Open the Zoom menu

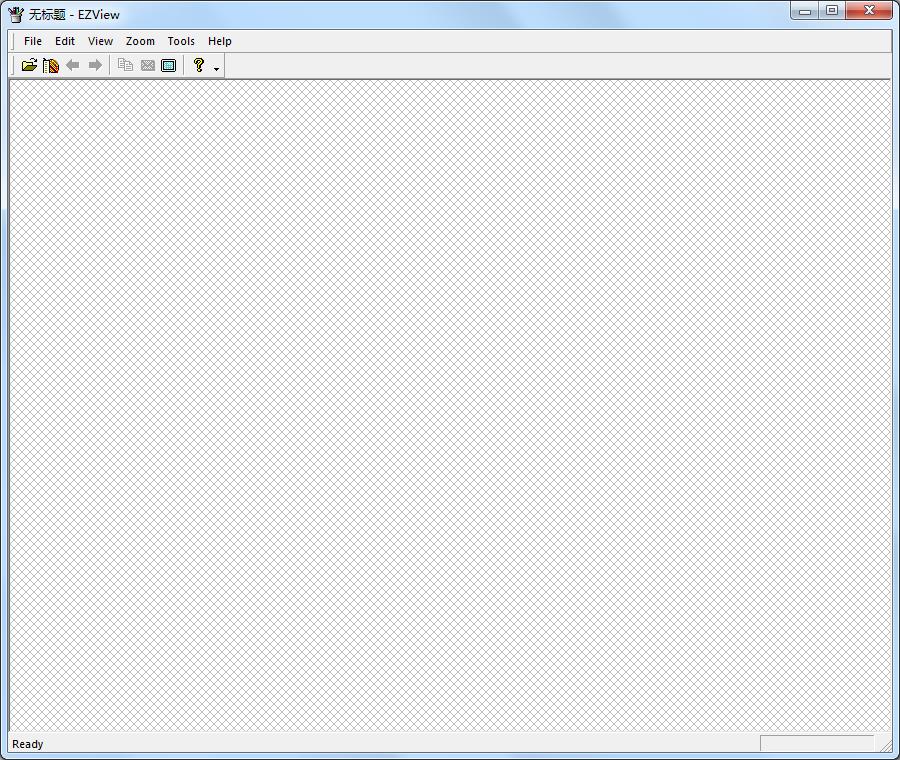pos(140,41)
